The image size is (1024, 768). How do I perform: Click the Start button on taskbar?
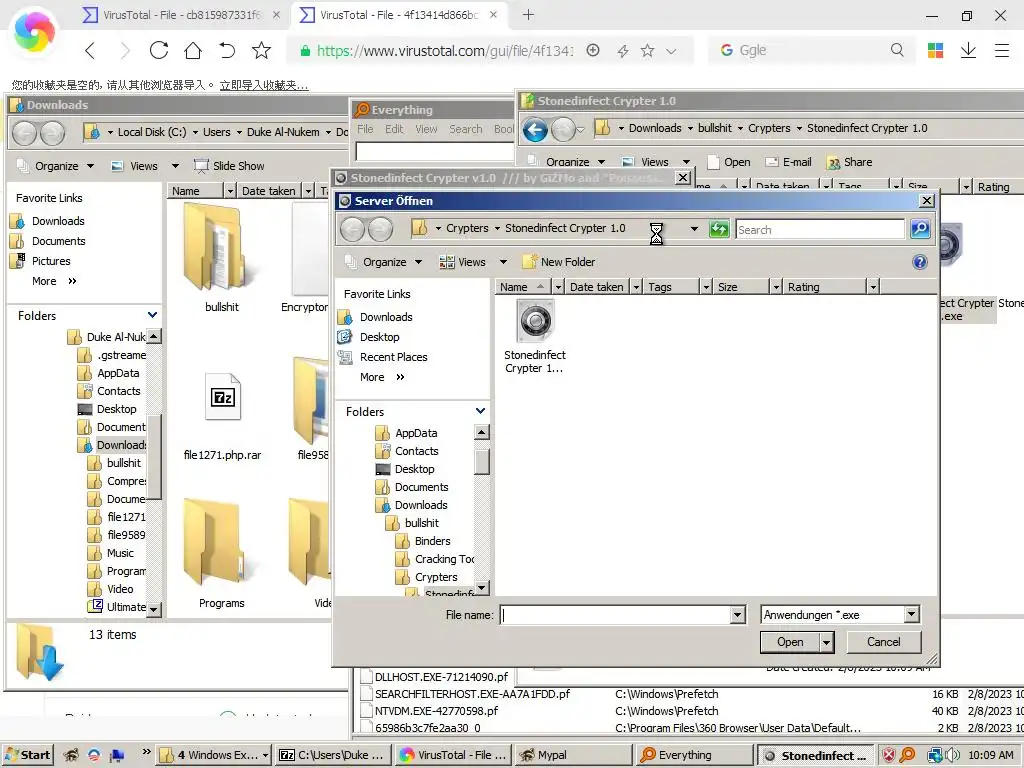[27, 755]
